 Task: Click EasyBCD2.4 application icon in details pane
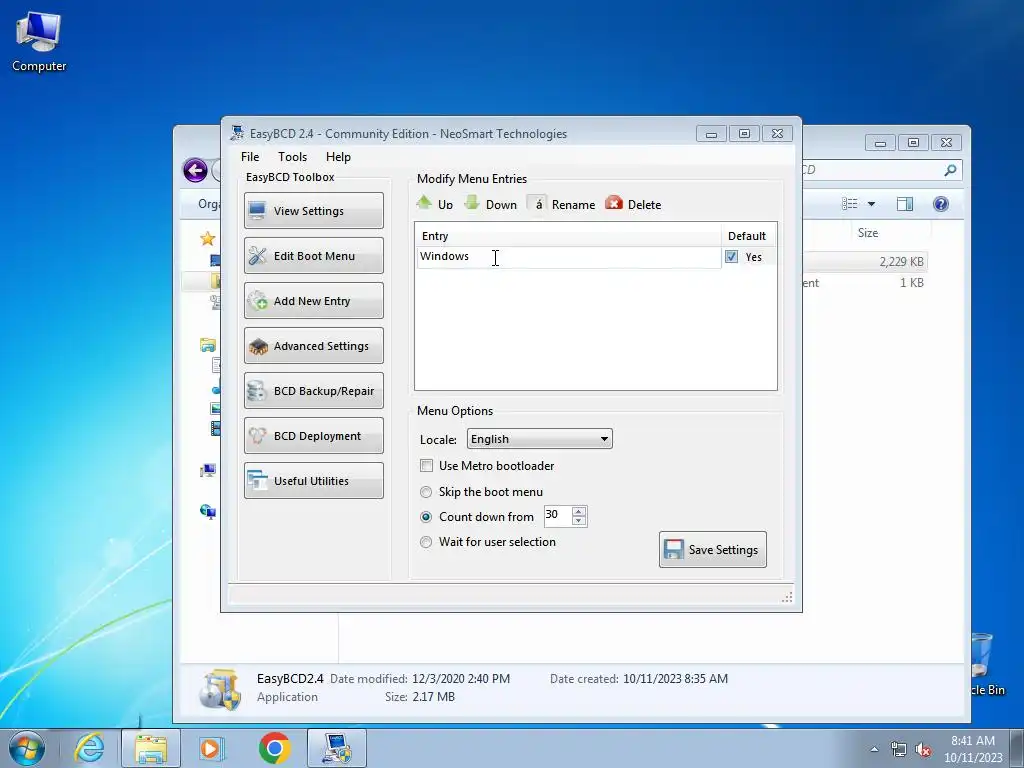pyautogui.click(x=220, y=688)
